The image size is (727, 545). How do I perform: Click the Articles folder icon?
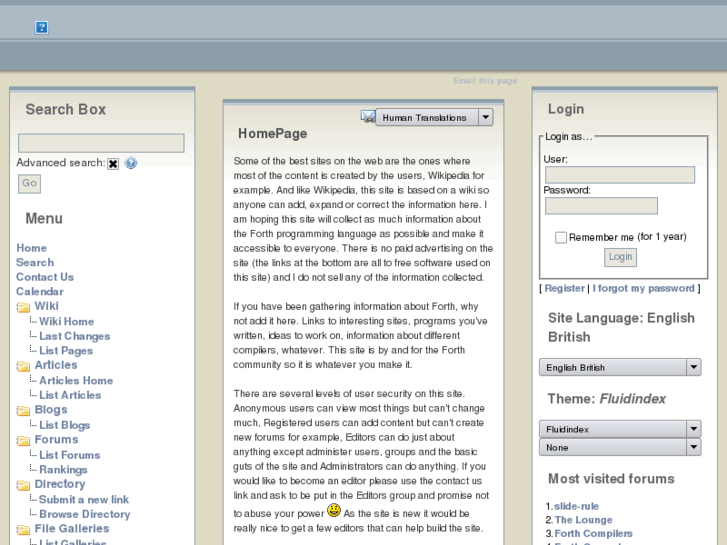coord(23,366)
